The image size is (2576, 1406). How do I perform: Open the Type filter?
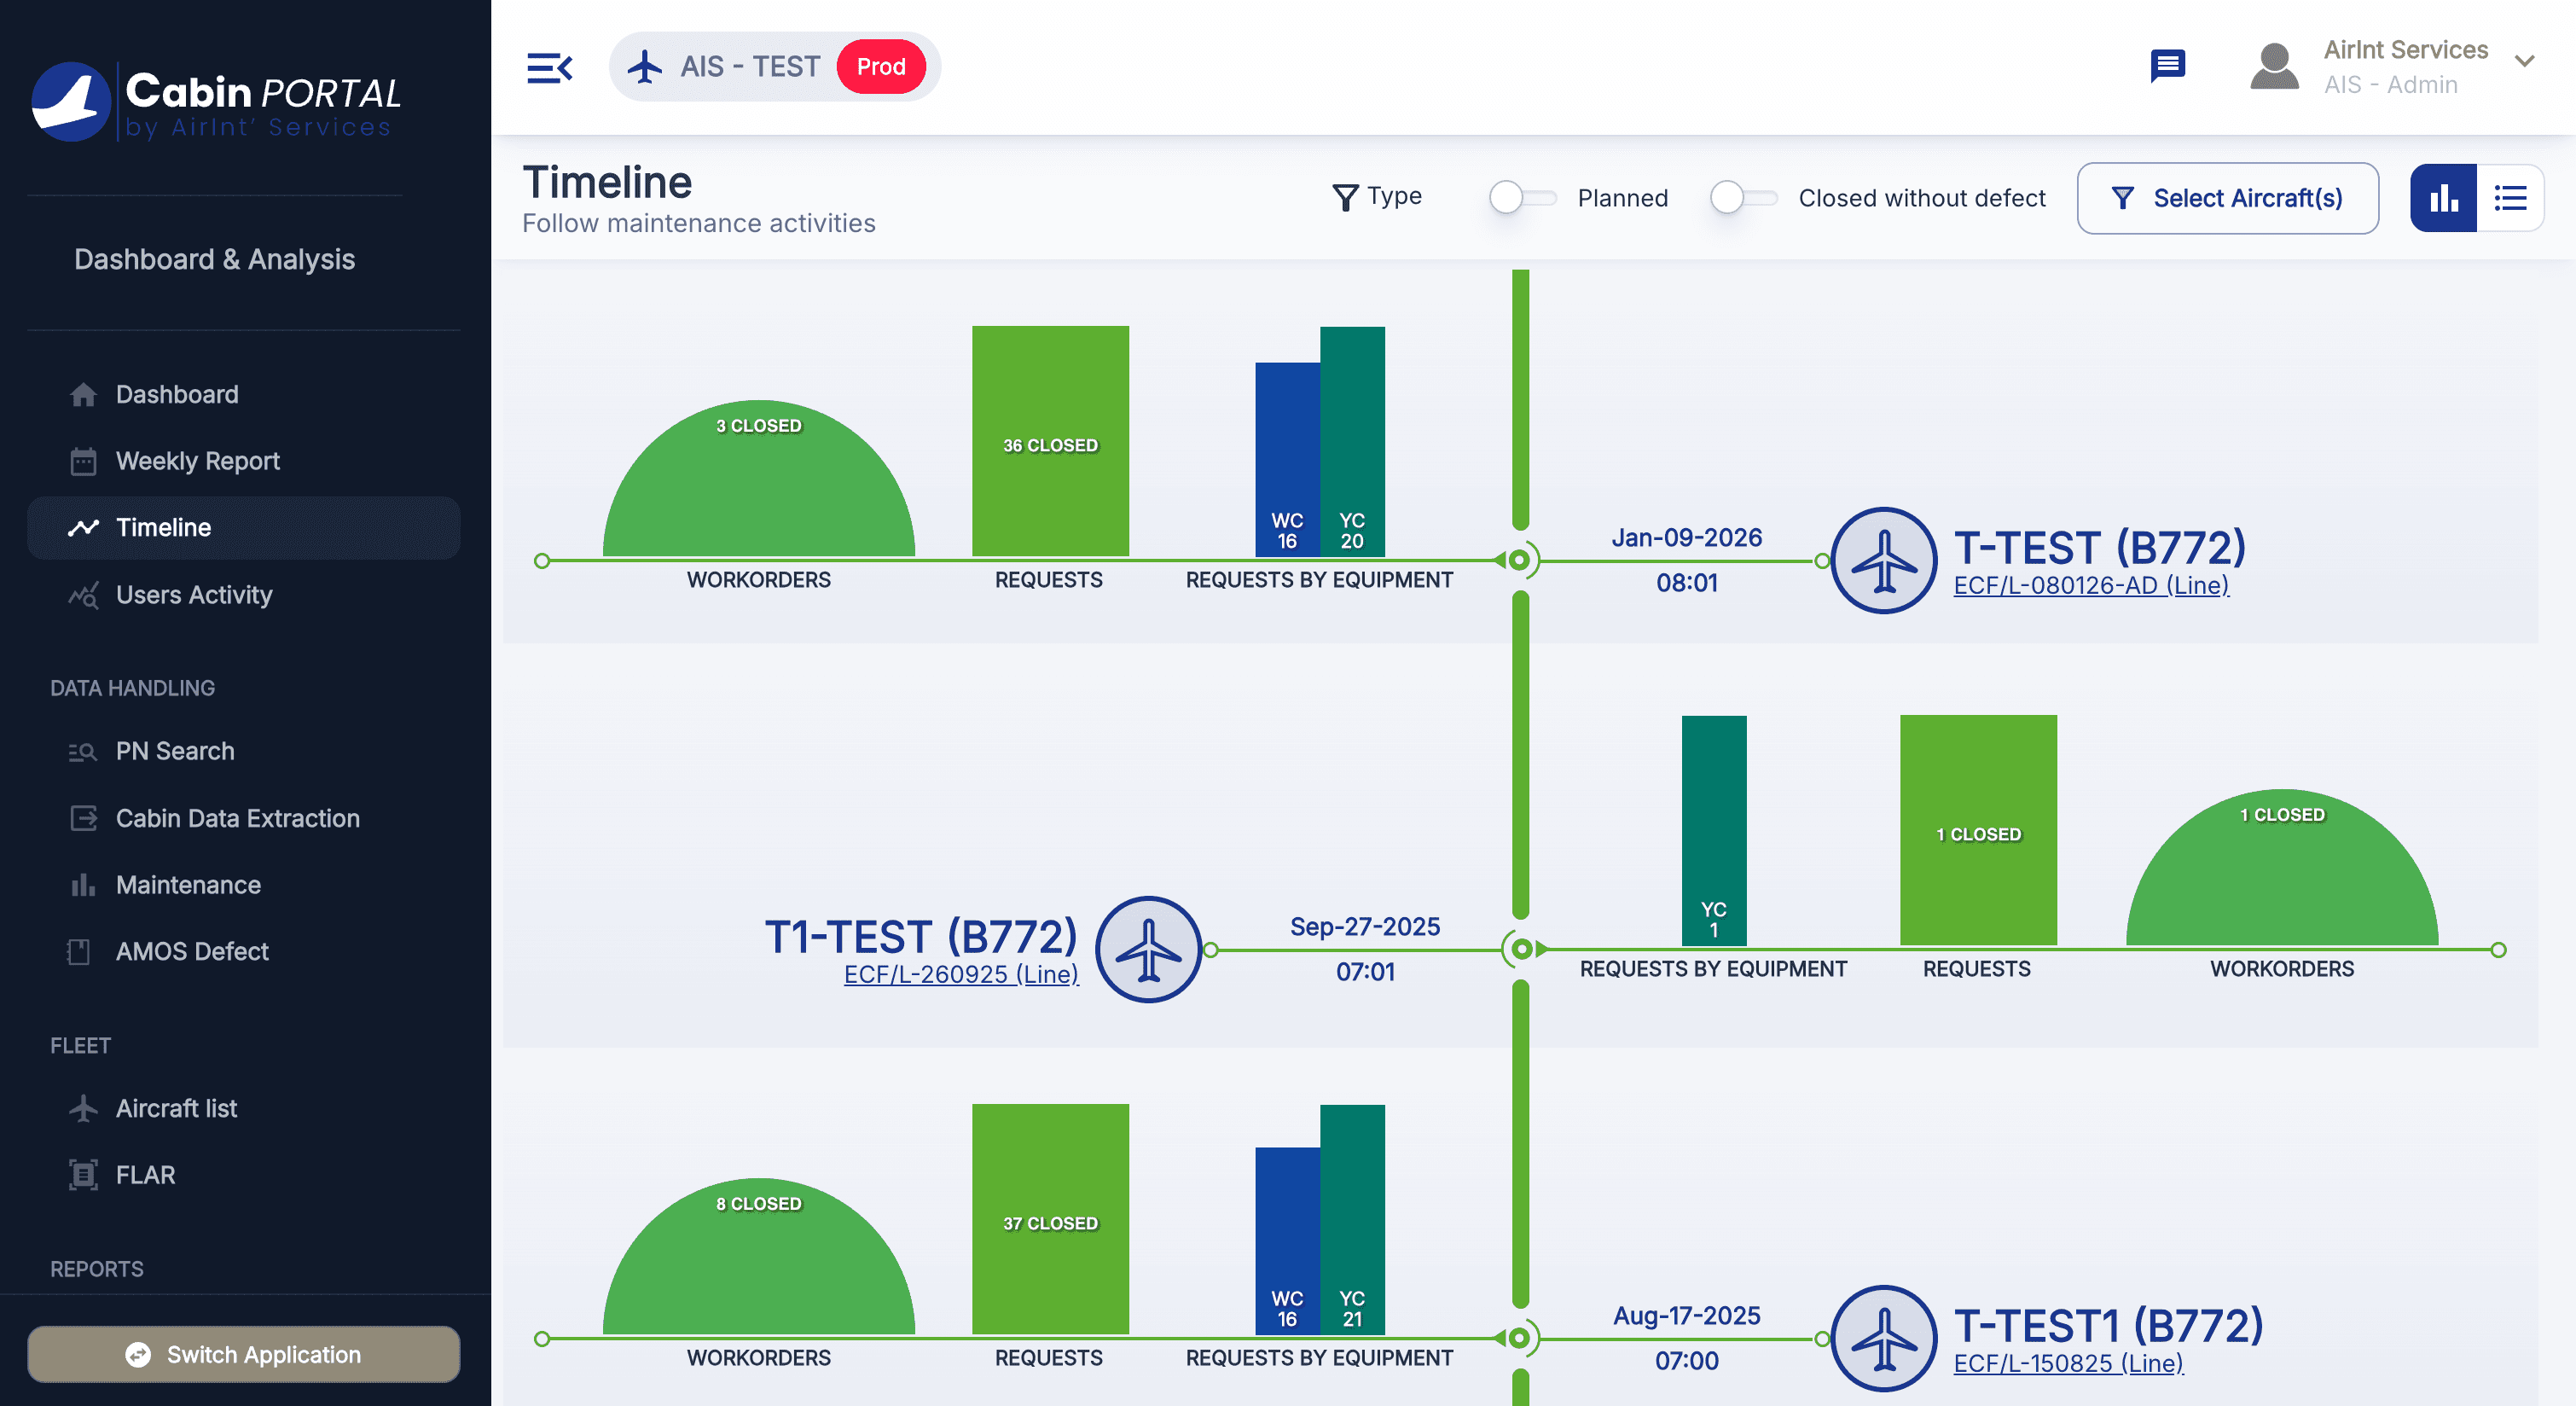pyautogui.click(x=1377, y=197)
